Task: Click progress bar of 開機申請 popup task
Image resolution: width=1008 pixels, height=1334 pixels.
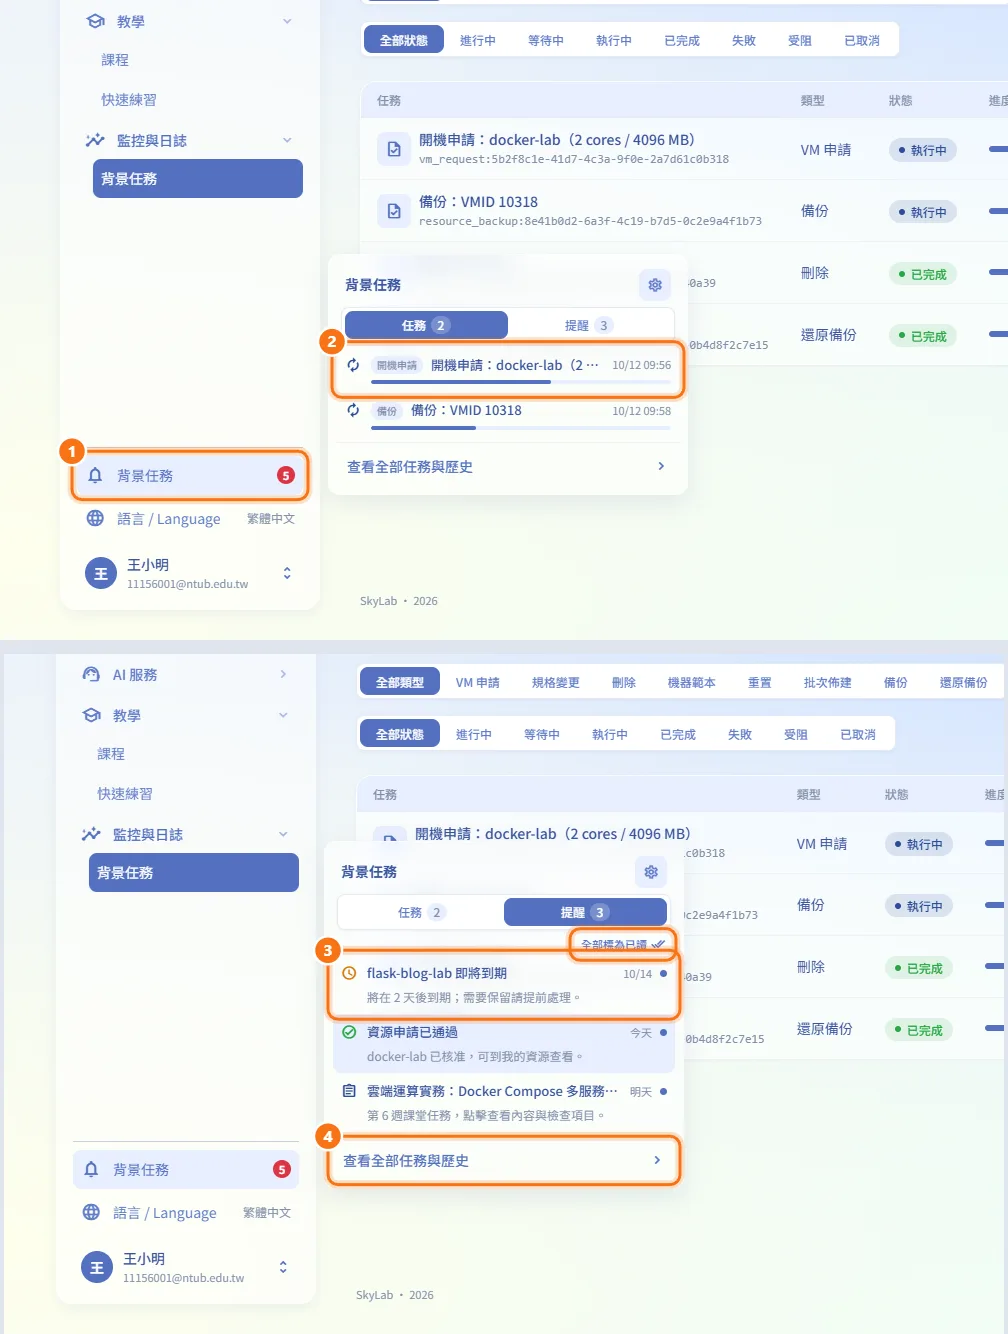Action: tap(521, 382)
